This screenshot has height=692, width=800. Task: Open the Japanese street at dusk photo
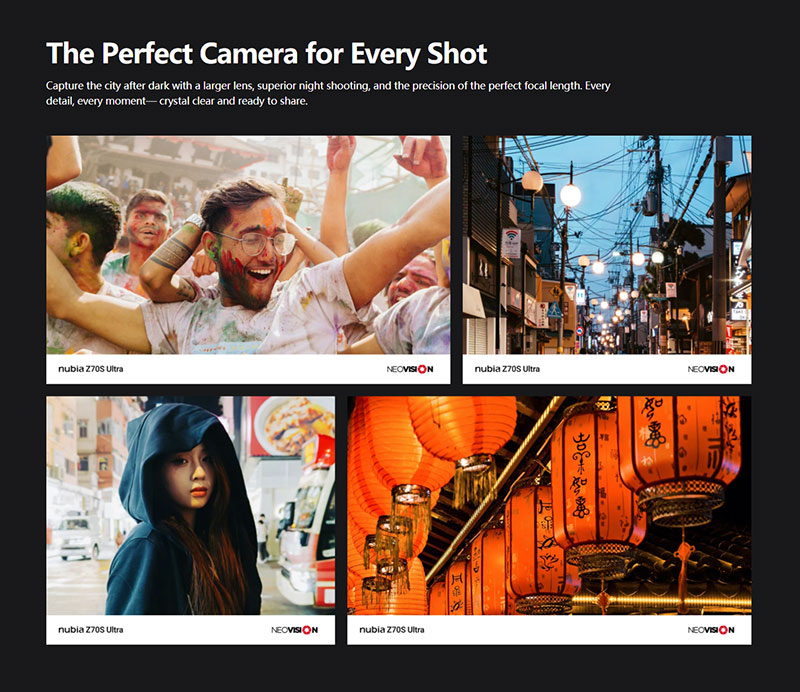[x=606, y=245]
